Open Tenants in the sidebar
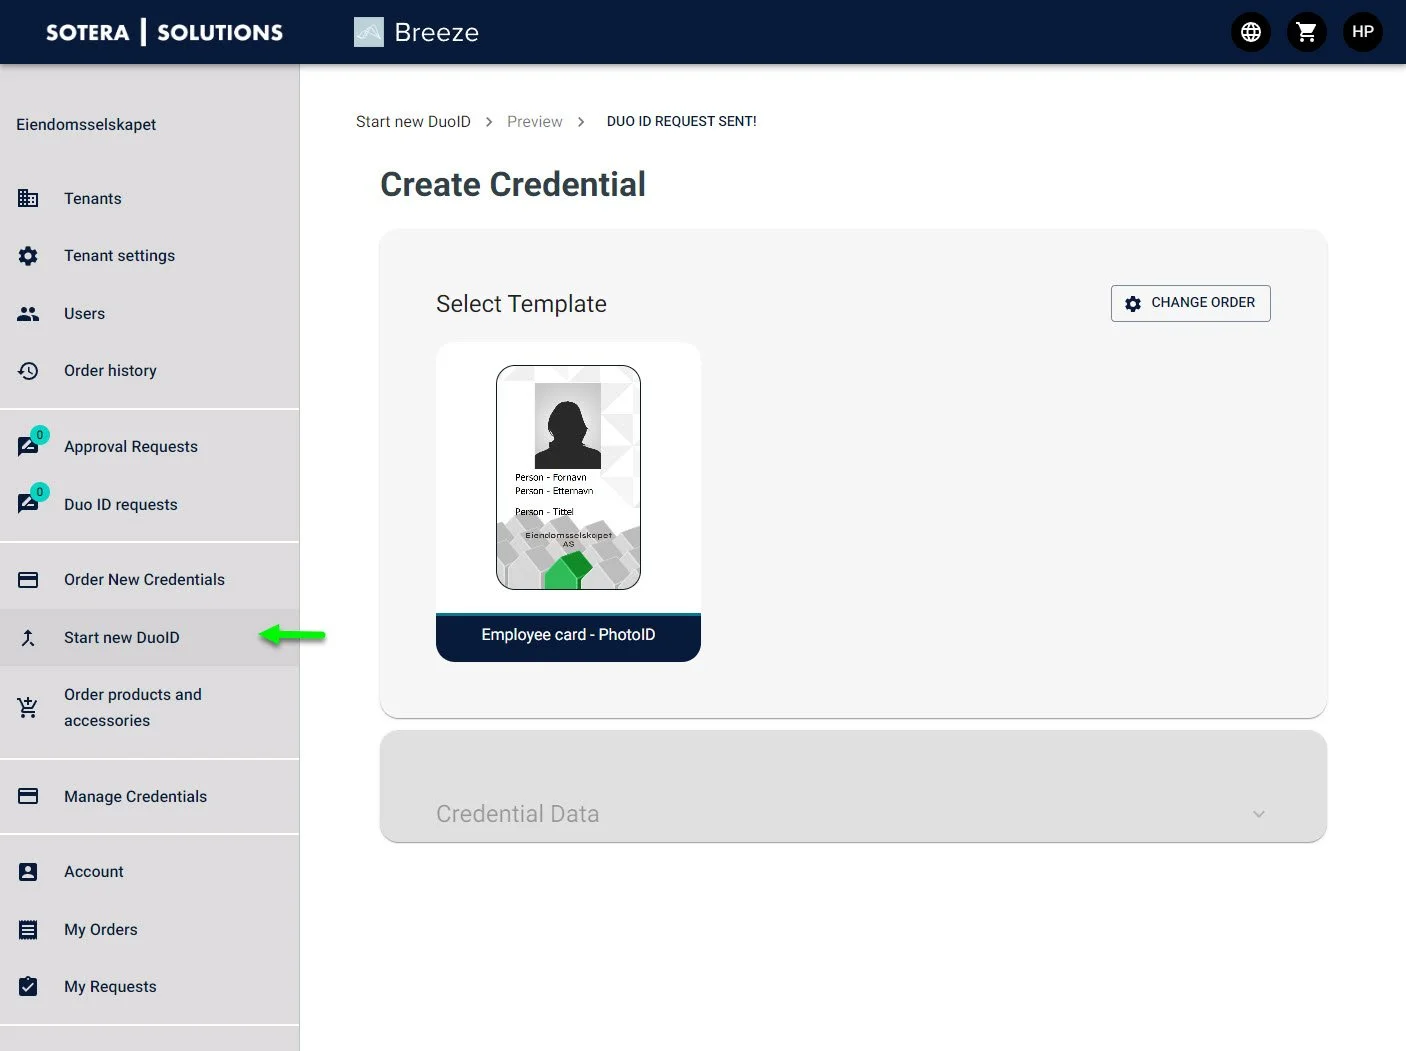 tap(150, 198)
